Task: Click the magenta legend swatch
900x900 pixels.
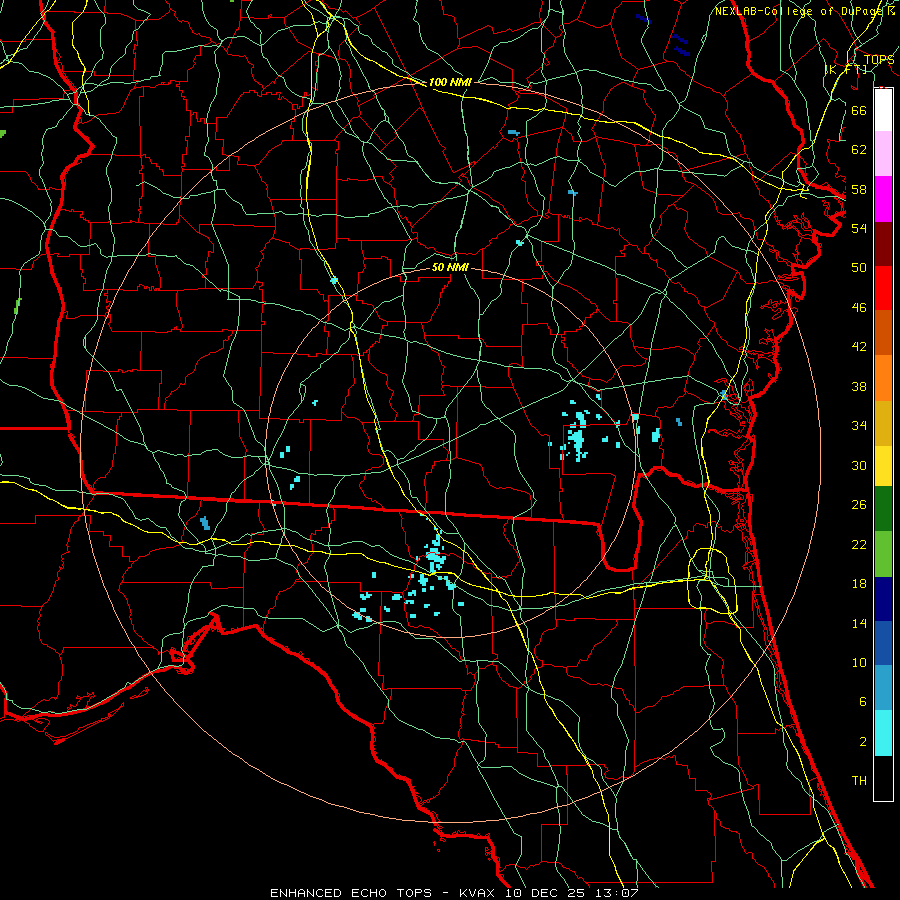Action: (x=883, y=199)
